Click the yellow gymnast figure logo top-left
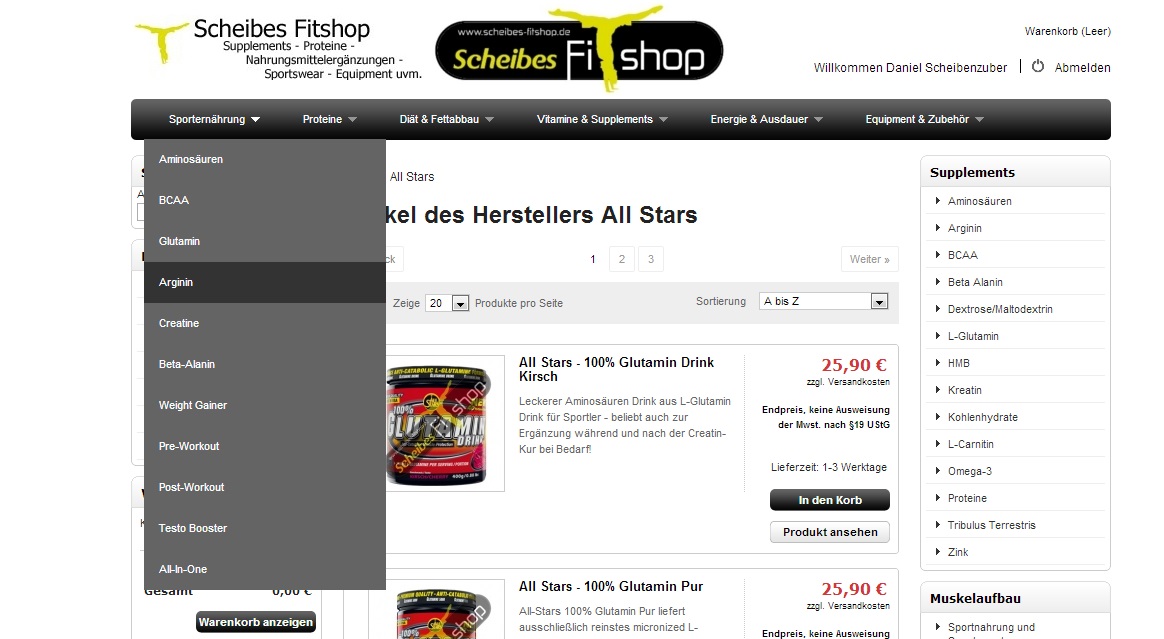Image resolution: width=1164 pixels, height=639 pixels. tap(161, 42)
